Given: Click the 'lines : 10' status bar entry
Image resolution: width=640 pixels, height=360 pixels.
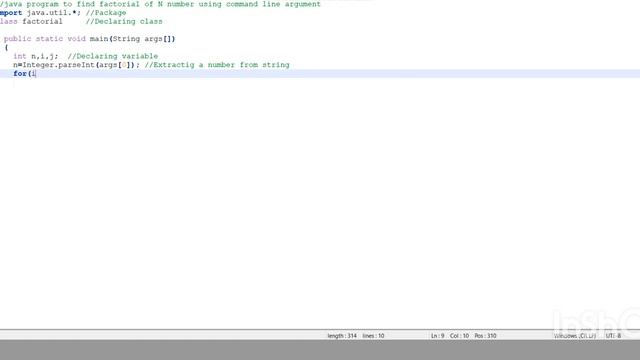Looking at the screenshot, I should (373, 336).
